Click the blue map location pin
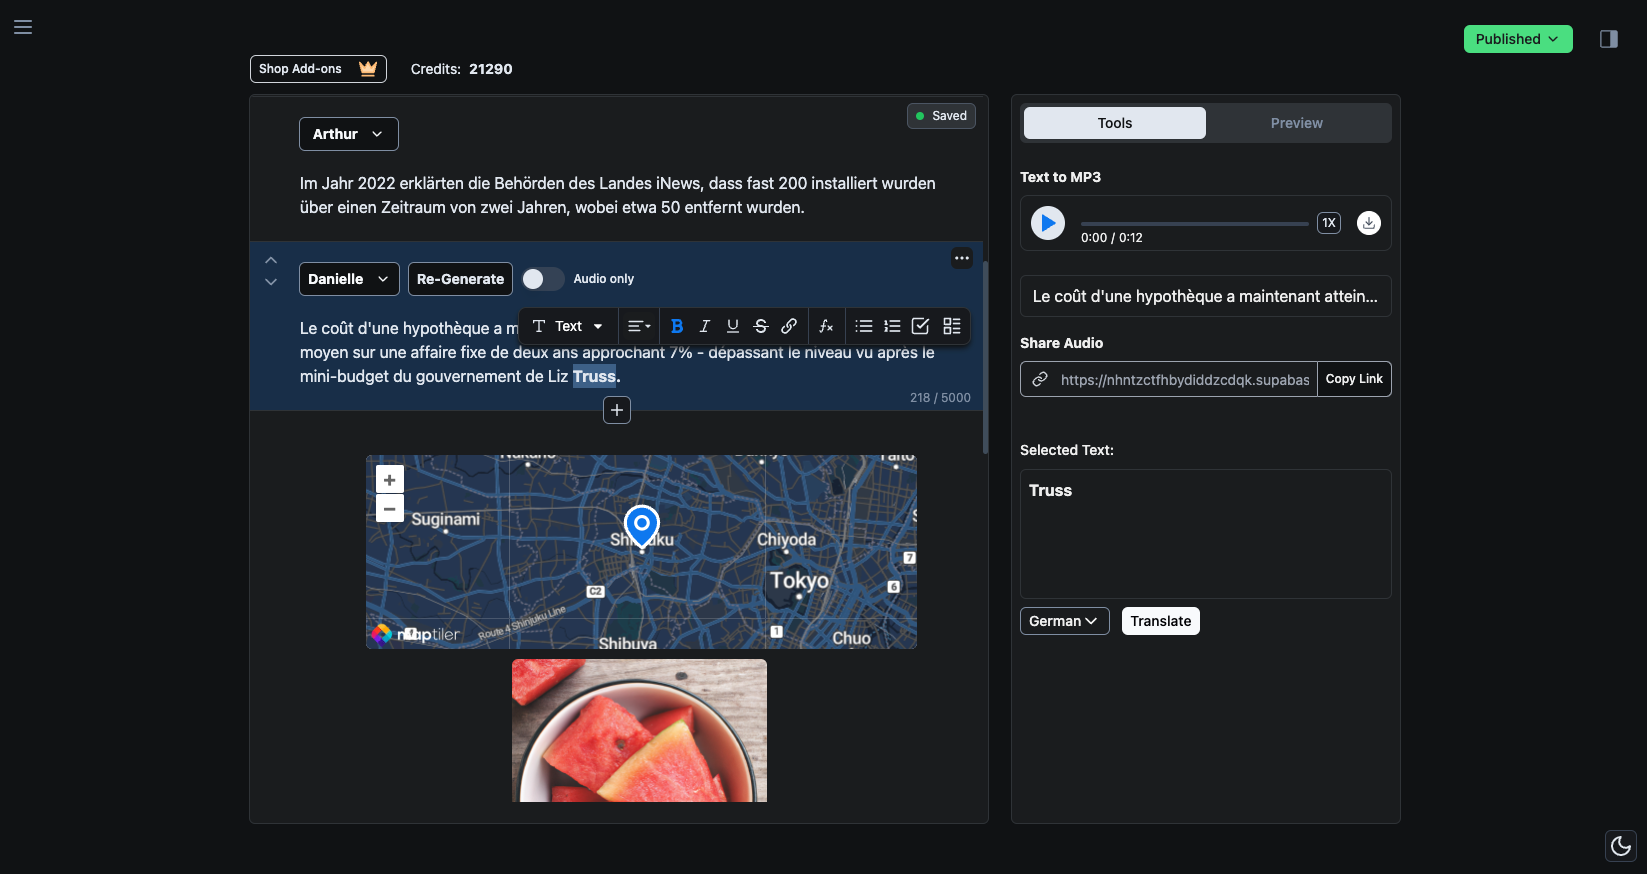Screen dimensions: 1647x874 (x=642, y=526)
